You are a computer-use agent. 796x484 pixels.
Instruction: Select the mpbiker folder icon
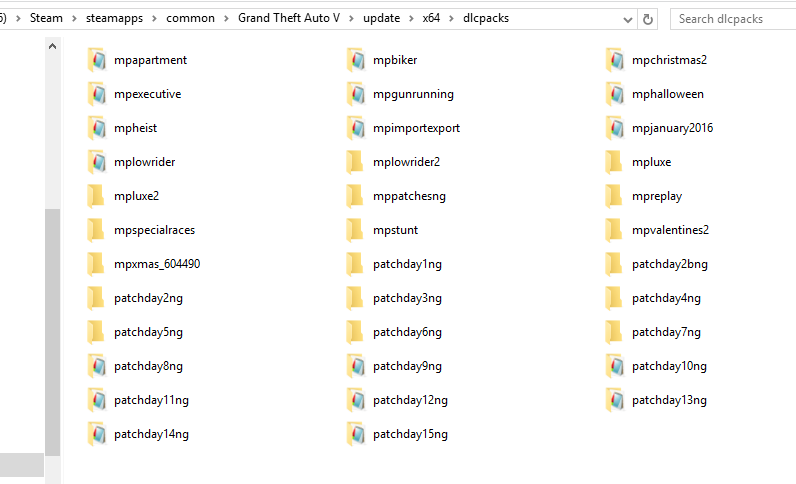click(355, 60)
